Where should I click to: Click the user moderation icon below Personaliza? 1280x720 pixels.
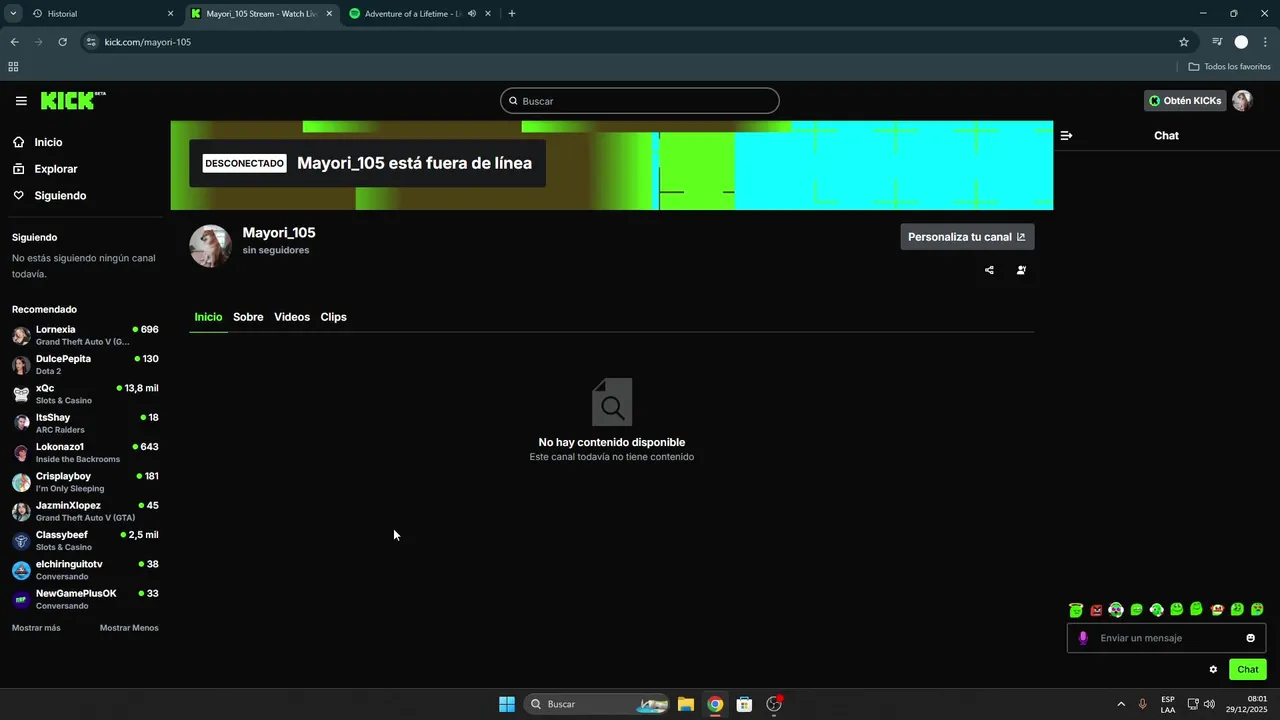[x=1021, y=270]
